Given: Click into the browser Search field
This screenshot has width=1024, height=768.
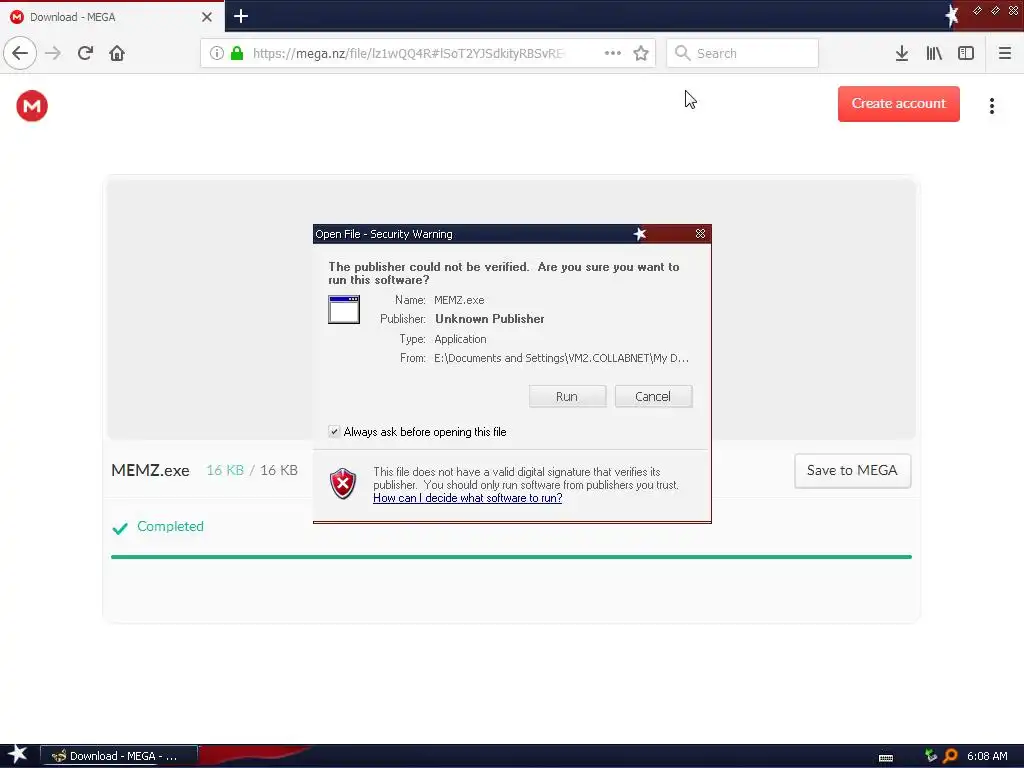Looking at the screenshot, I should 743,53.
